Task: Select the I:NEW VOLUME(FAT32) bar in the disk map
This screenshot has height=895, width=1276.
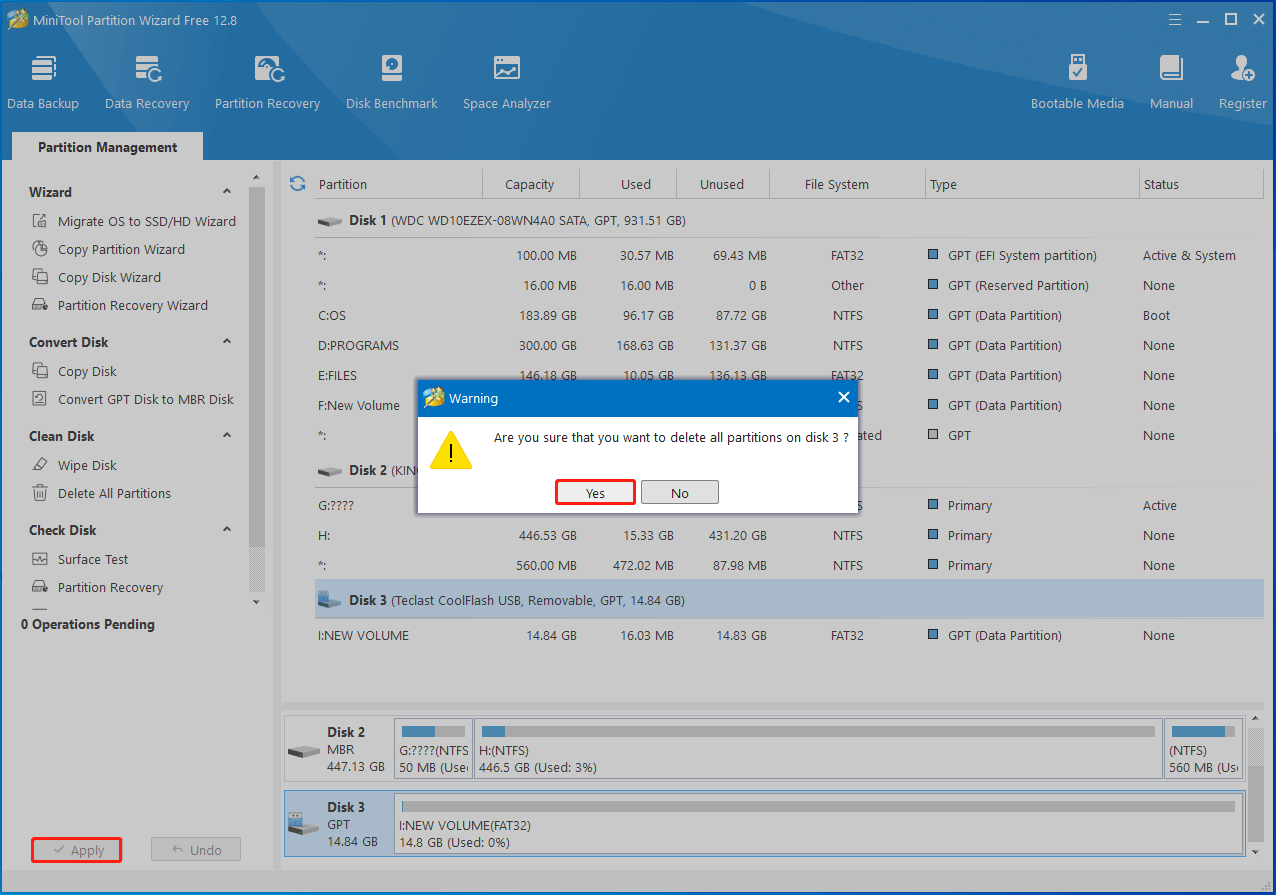Action: tap(818, 824)
